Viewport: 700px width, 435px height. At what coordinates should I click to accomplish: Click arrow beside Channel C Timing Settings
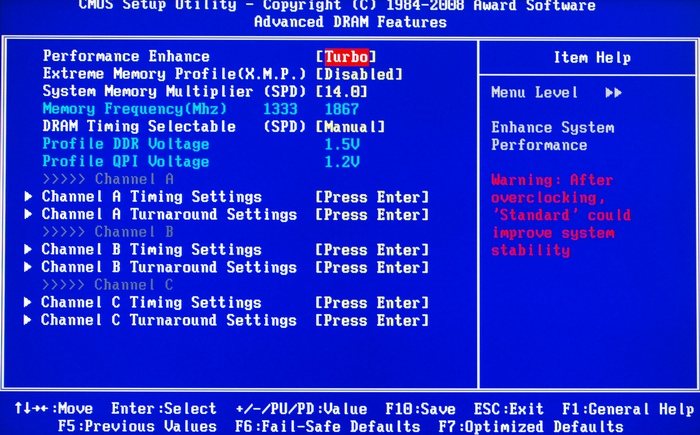28,303
